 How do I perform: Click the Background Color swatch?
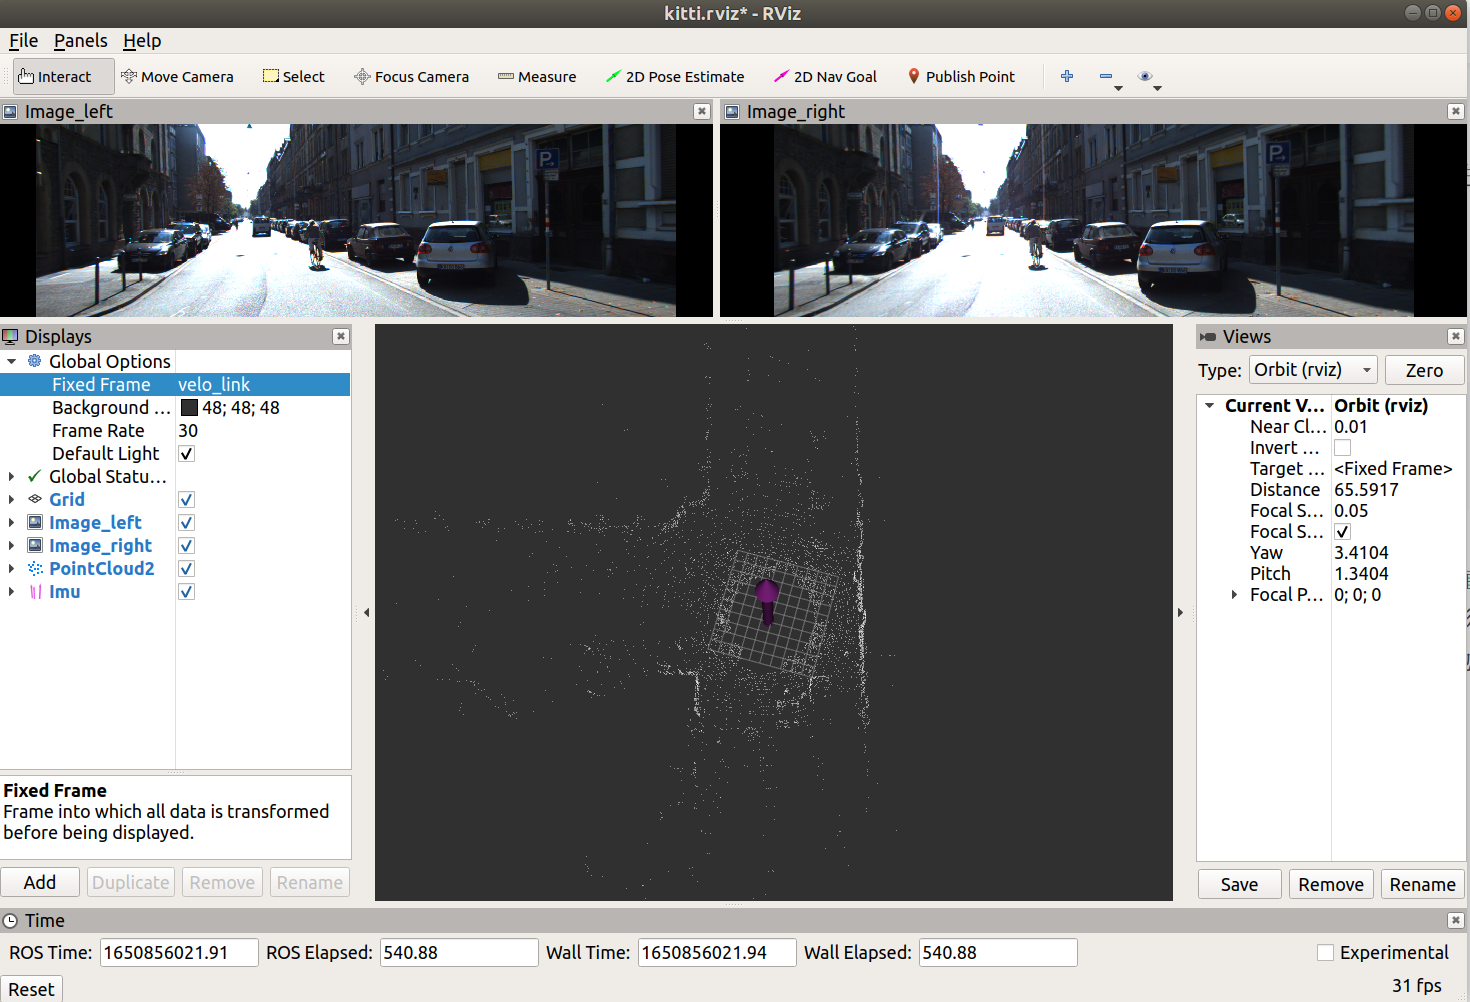[x=189, y=408]
